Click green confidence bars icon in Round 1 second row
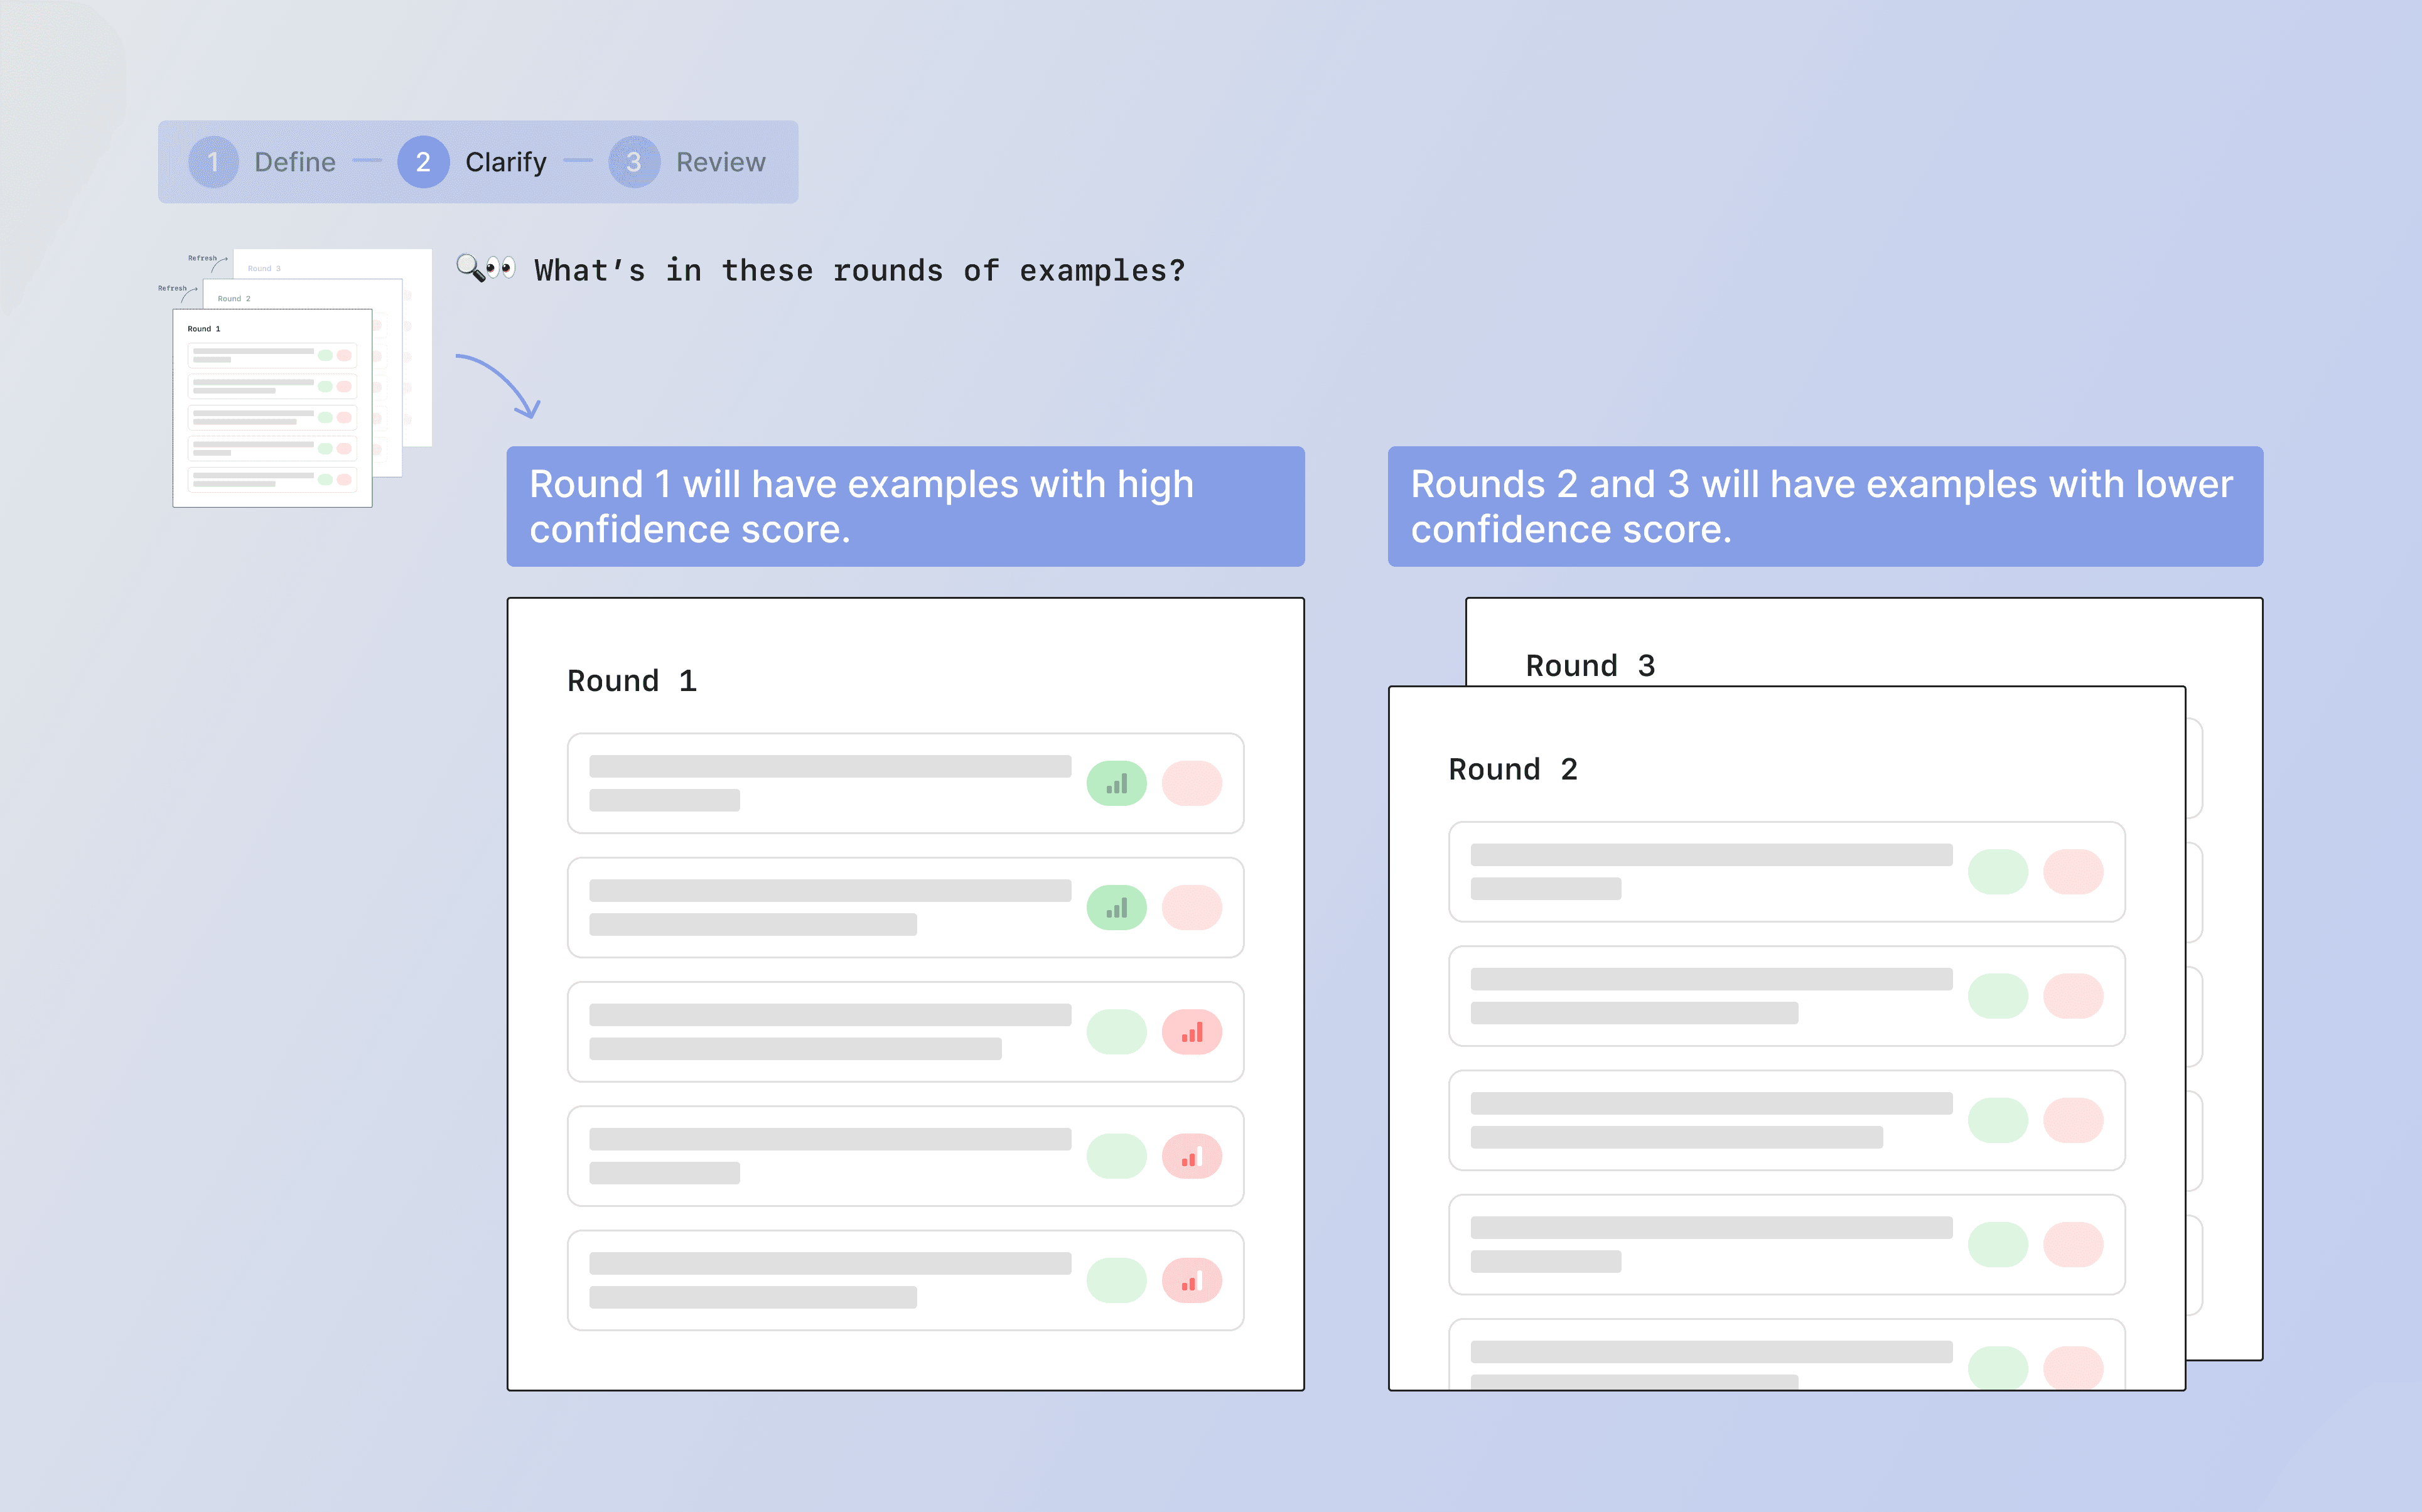2422x1512 pixels. (1116, 908)
